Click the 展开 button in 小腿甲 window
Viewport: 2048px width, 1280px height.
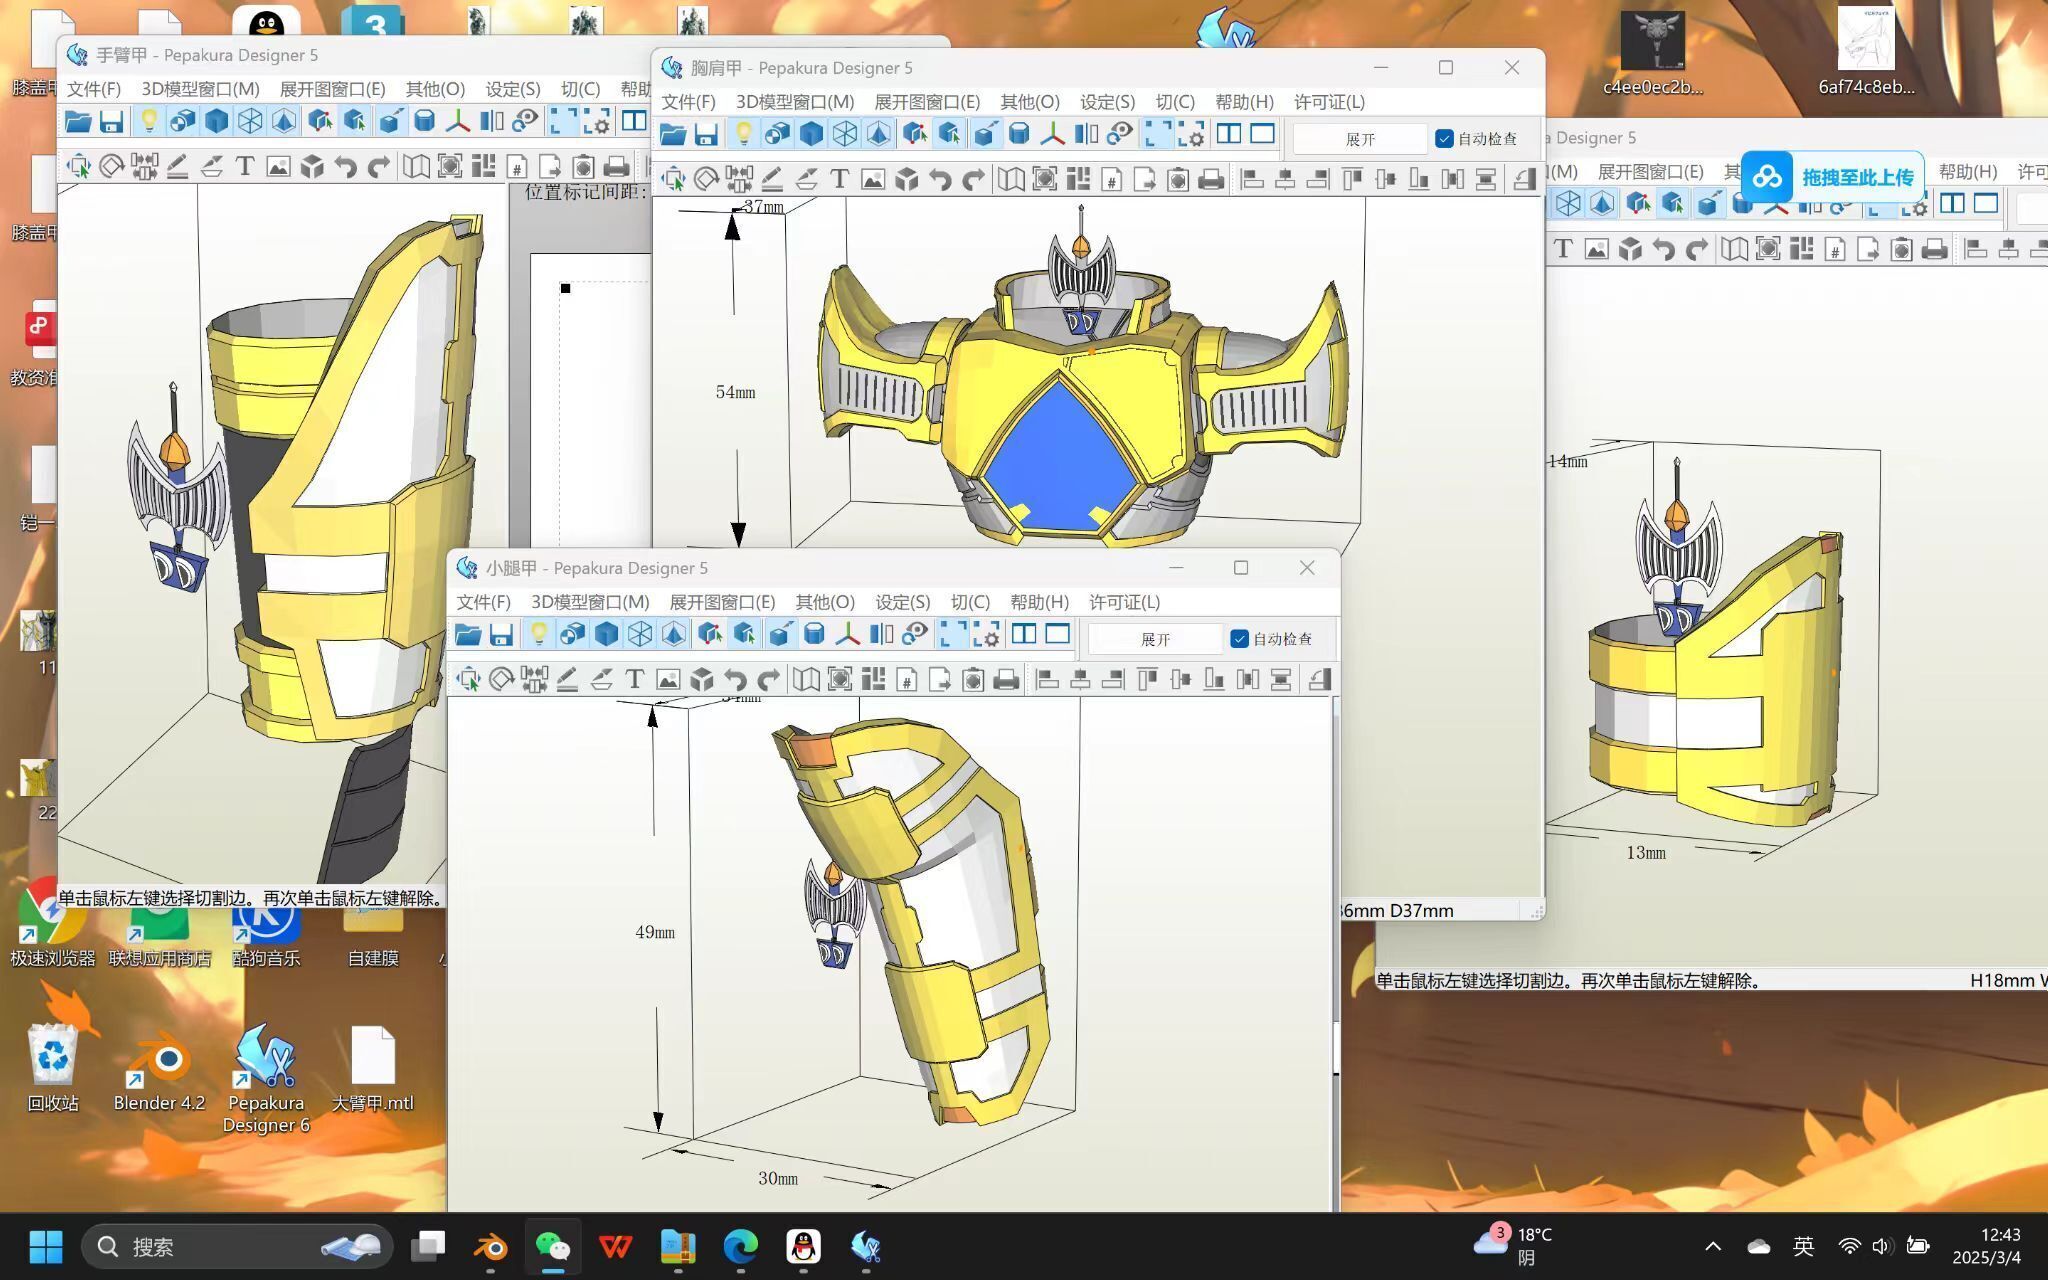click(x=1155, y=639)
